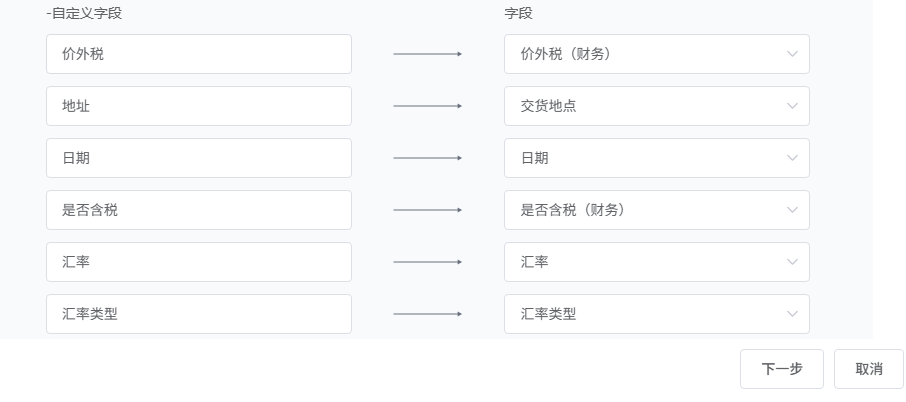The width and height of the screenshot is (906, 402).
Task: Open the 价外税（财务） field dropdown
Action: (x=645, y=54)
